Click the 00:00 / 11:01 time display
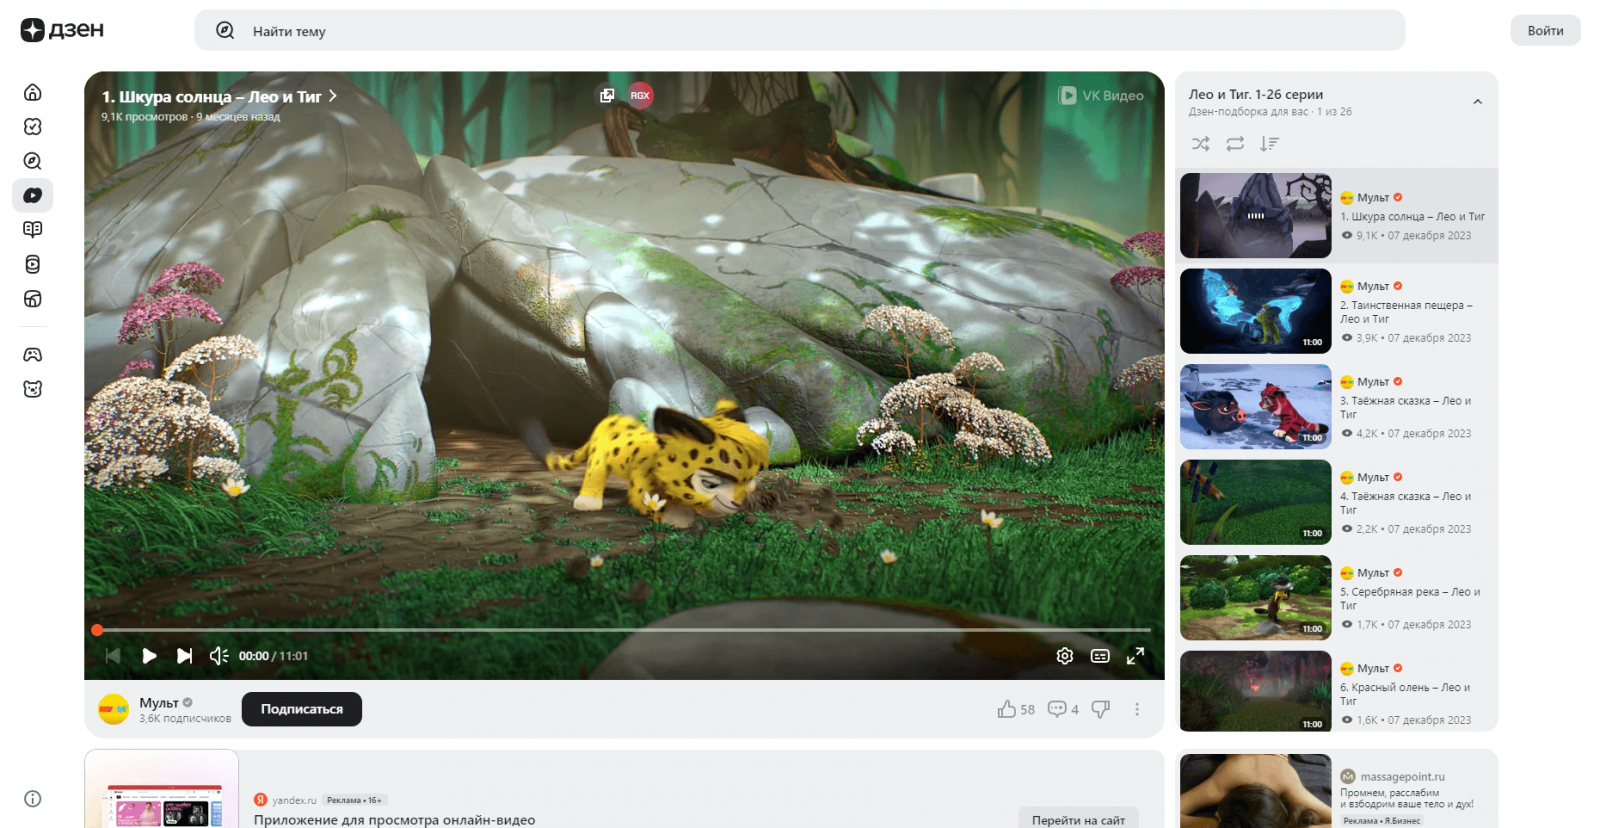Screen dimensions: 1600x828 (273, 656)
